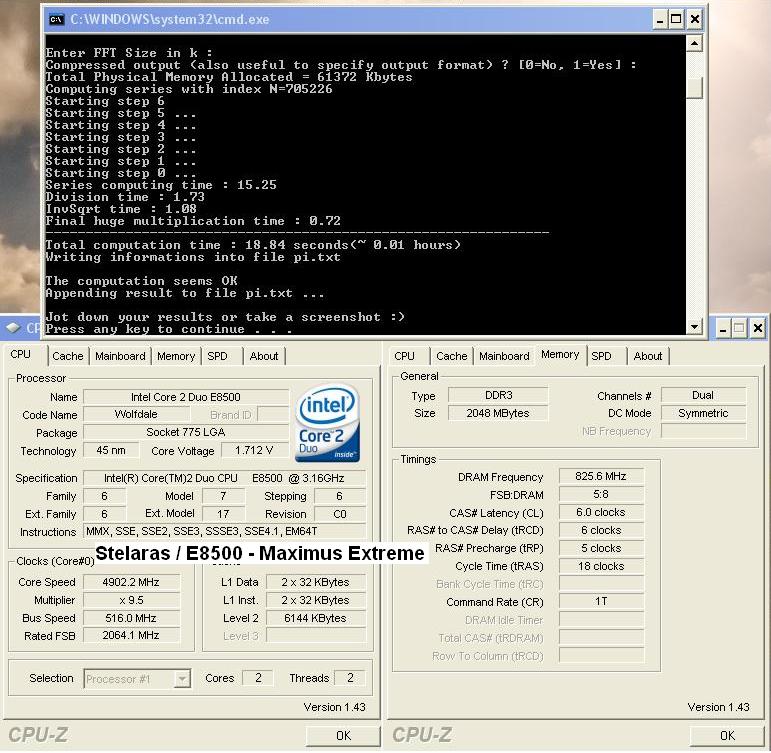Maximize the cmd.exe window
The width and height of the screenshot is (771, 753).
[x=677, y=20]
